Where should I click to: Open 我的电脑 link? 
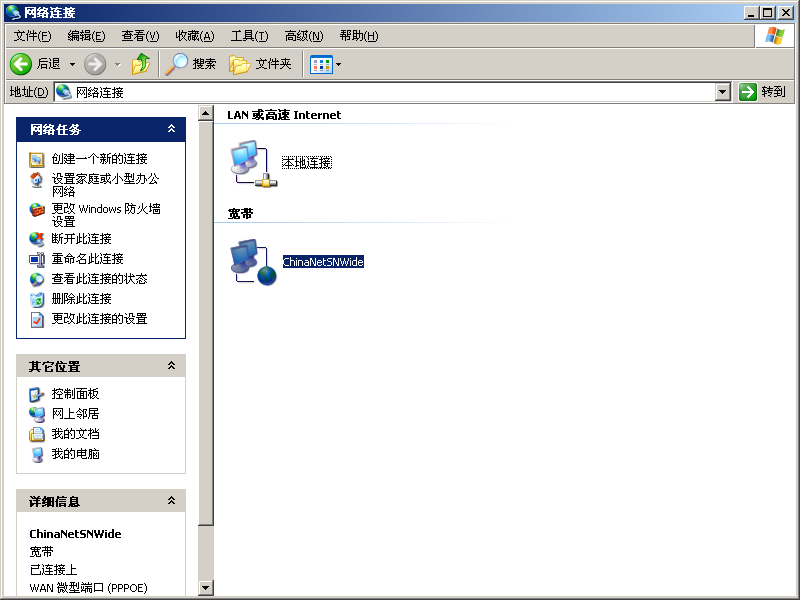[x=76, y=454]
